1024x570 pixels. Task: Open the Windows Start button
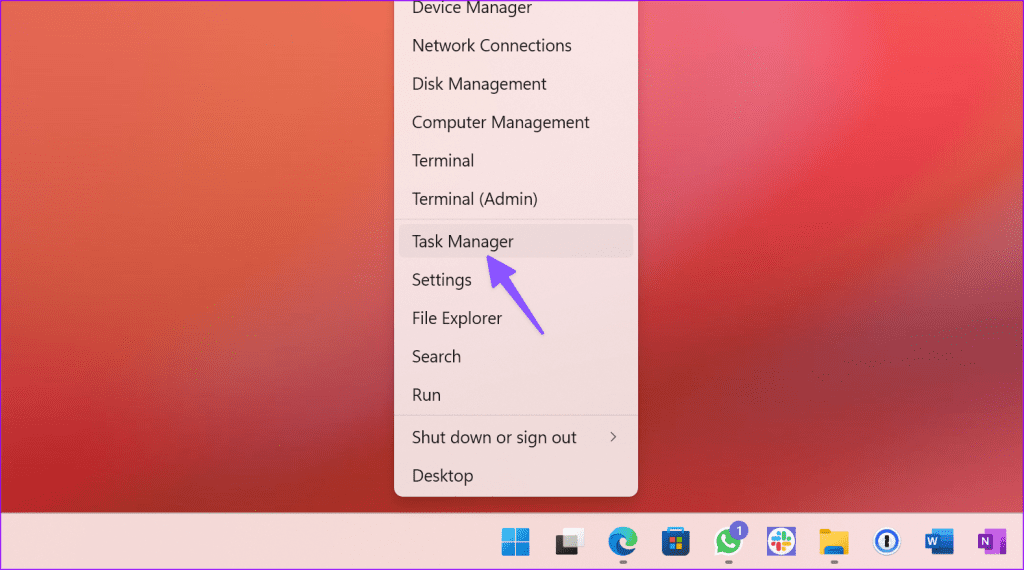click(x=515, y=541)
